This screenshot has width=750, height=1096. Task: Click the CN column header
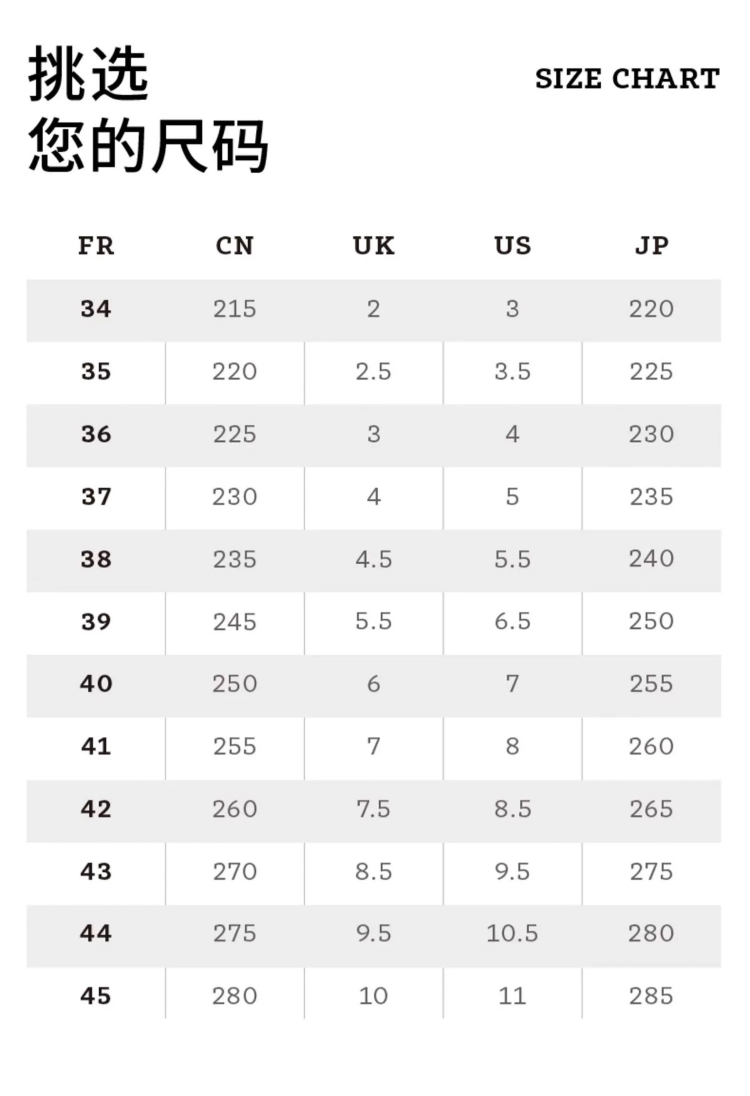pos(235,246)
